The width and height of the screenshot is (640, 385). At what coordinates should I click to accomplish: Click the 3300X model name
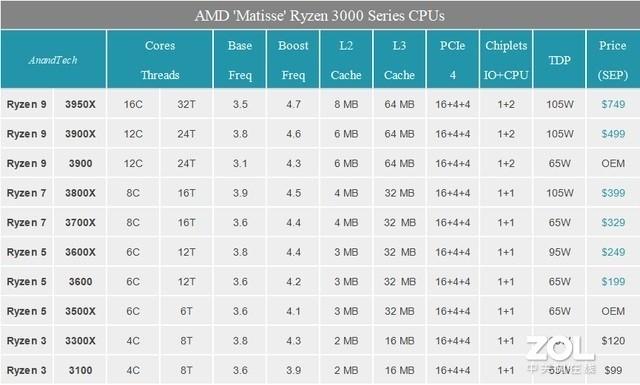[x=80, y=341]
